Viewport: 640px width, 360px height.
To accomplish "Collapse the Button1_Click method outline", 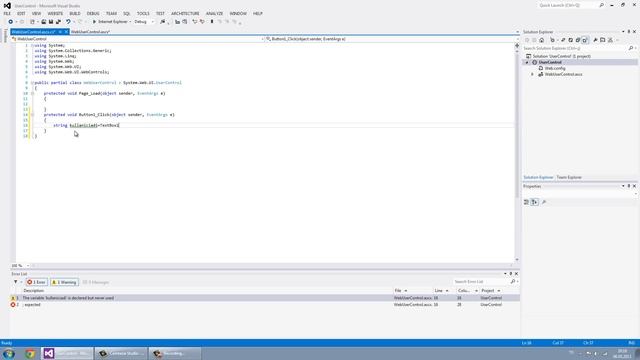I will [x=32, y=115].
